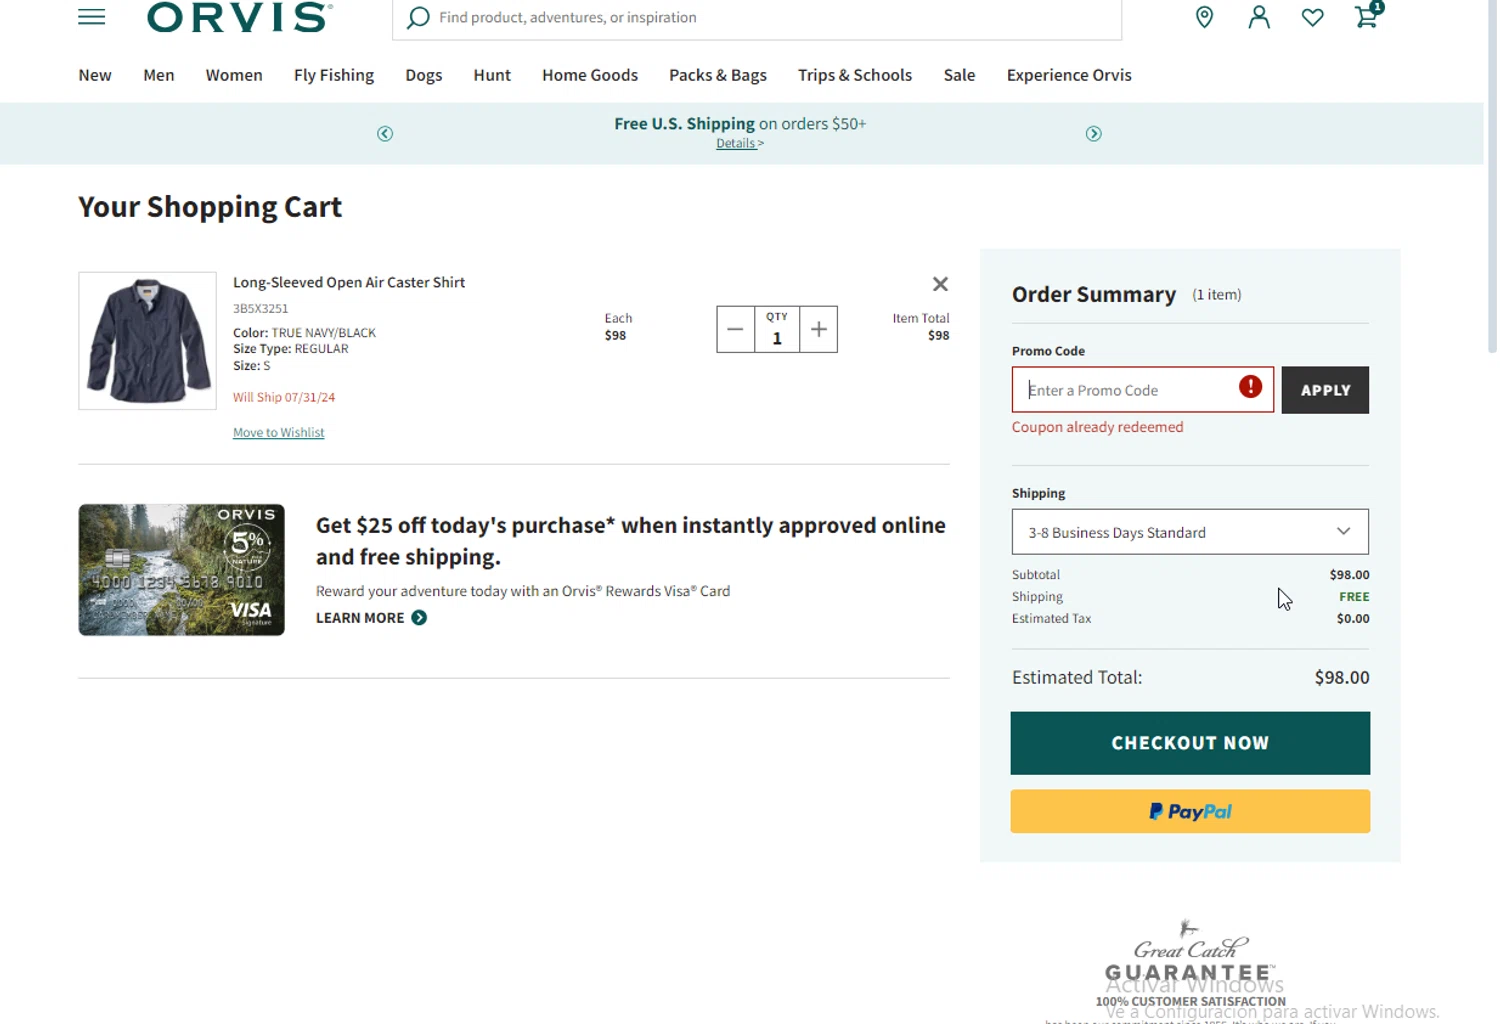Click the Free U.S. Shipping banner text
Screen dimensions: 1500x1024
[740, 124]
